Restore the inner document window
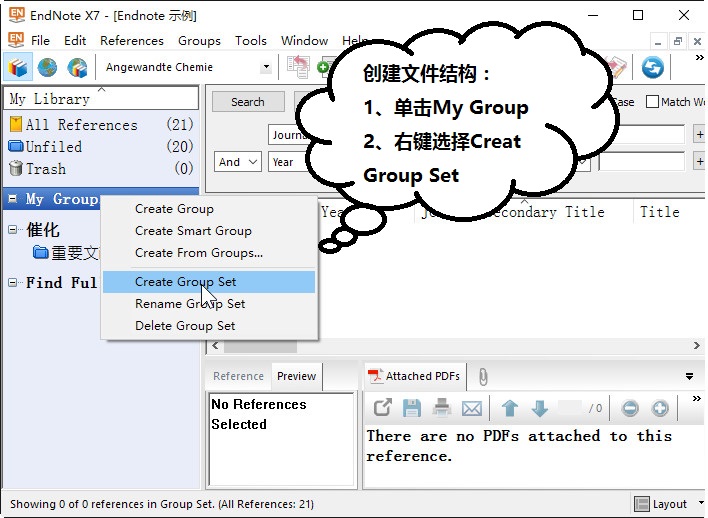 tap(678, 42)
